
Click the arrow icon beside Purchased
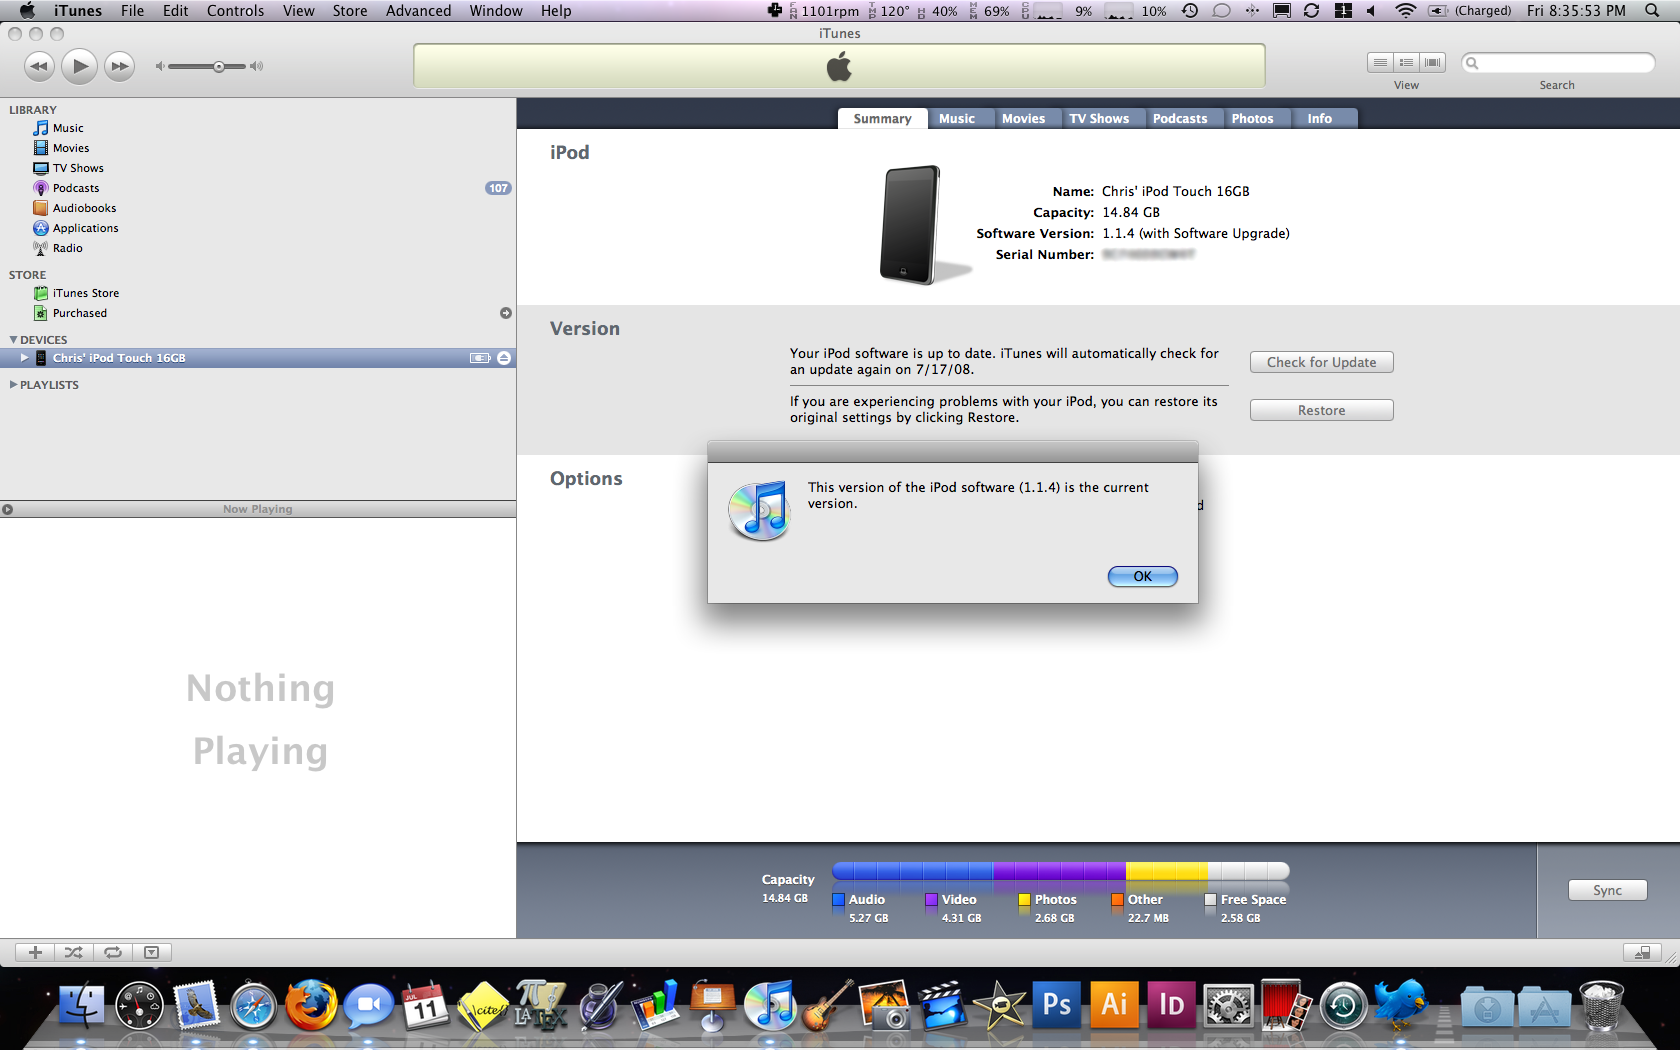(x=506, y=313)
